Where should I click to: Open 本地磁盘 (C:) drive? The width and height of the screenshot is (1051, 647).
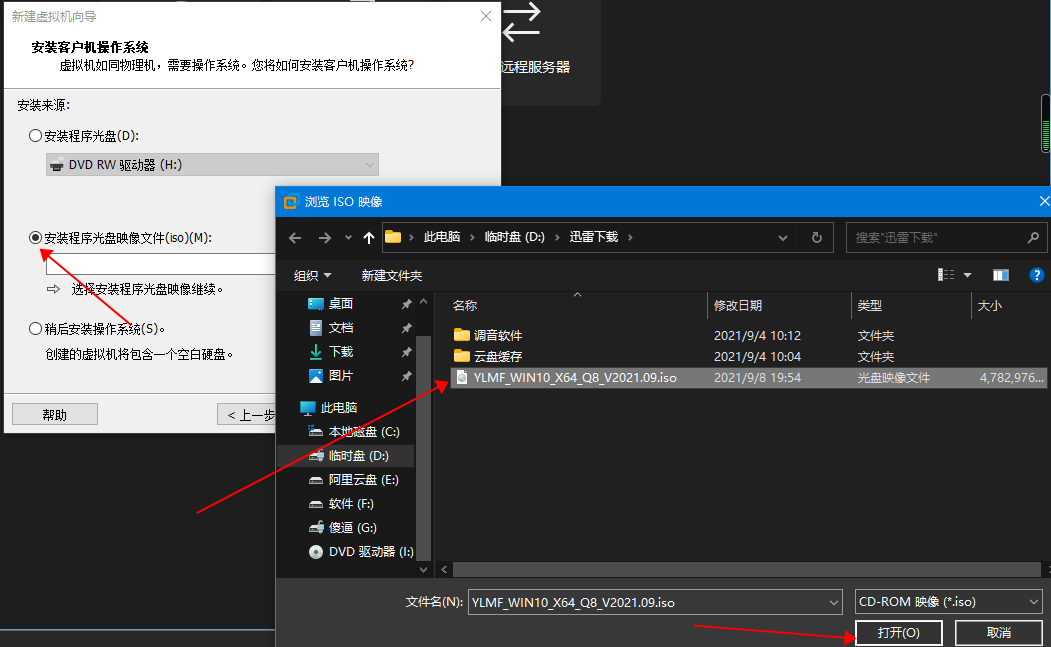[x=364, y=432]
